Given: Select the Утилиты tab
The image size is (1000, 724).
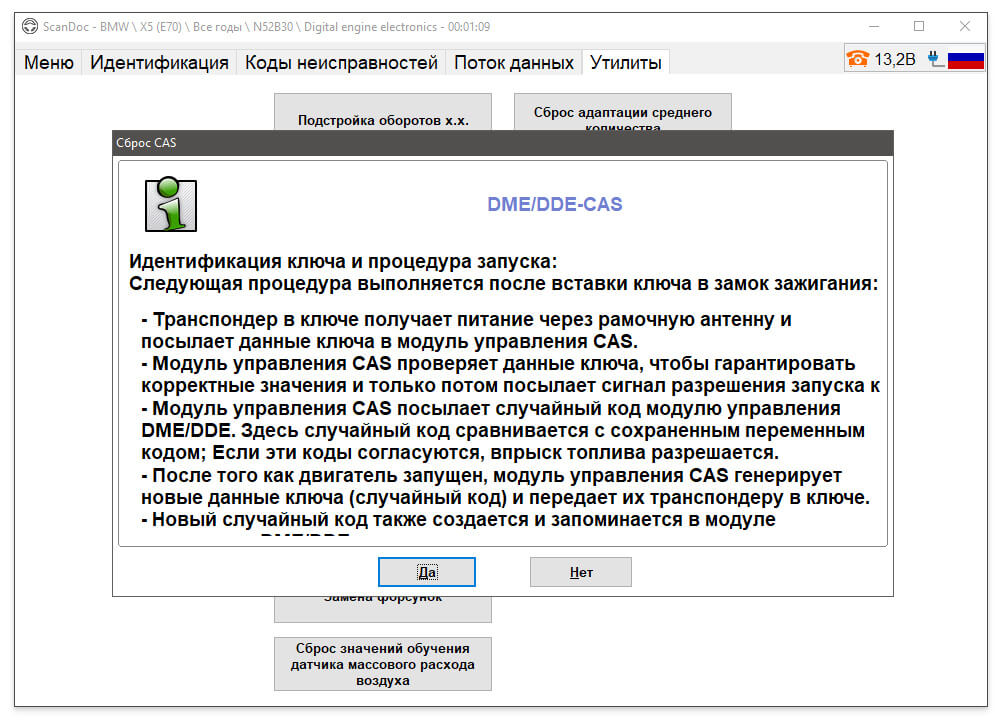Looking at the screenshot, I should [626, 63].
